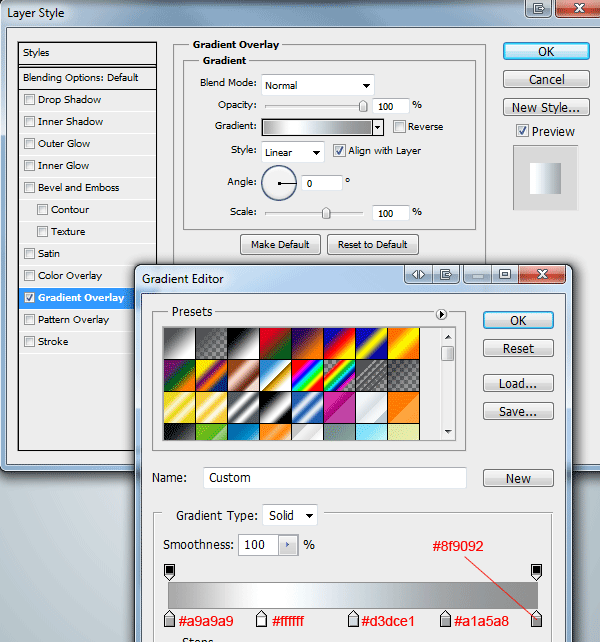Enable the Inner Shadow checkbox
Screen dimensions: 600x642
pos(29,122)
